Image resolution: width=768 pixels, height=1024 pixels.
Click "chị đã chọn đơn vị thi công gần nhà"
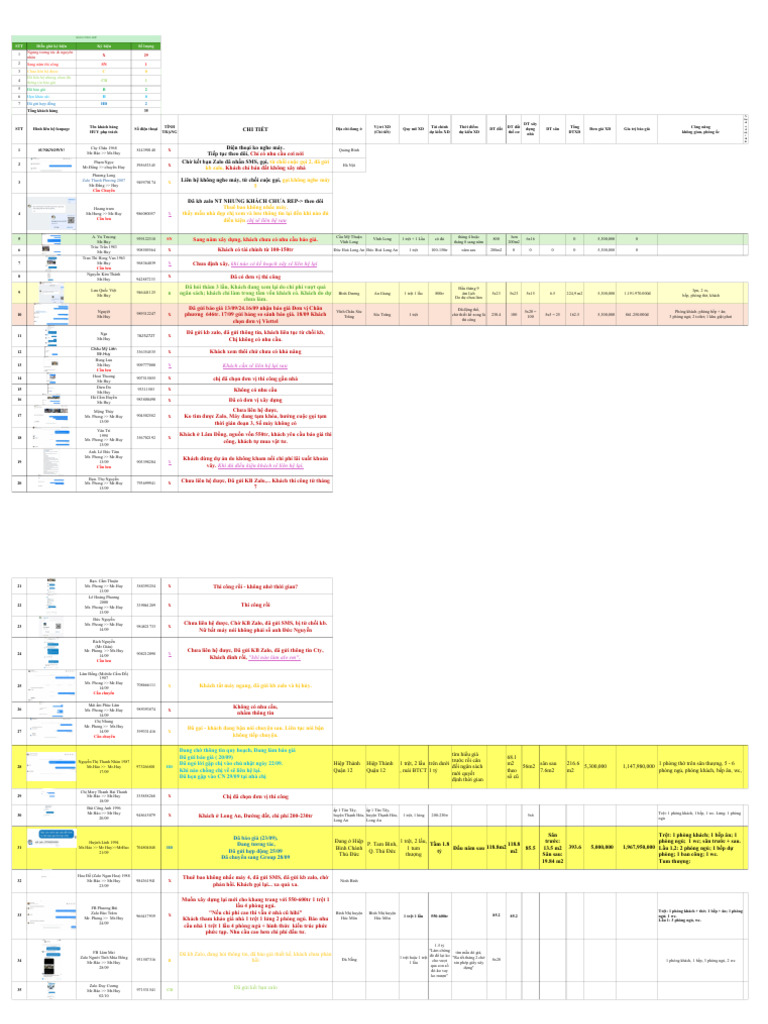[255, 379]
